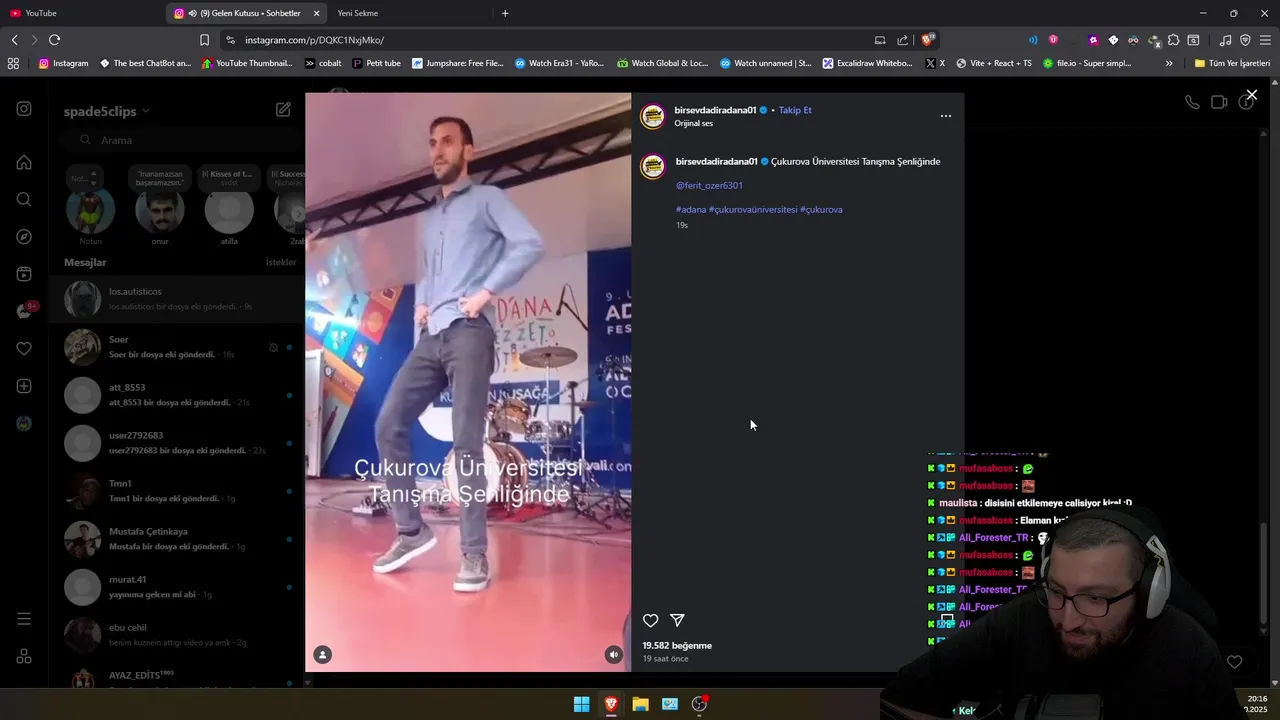1280x720 pixels.
Task: Open Instagram bookmark in bookmarks bar
Action: pyautogui.click(x=63, y=63)
